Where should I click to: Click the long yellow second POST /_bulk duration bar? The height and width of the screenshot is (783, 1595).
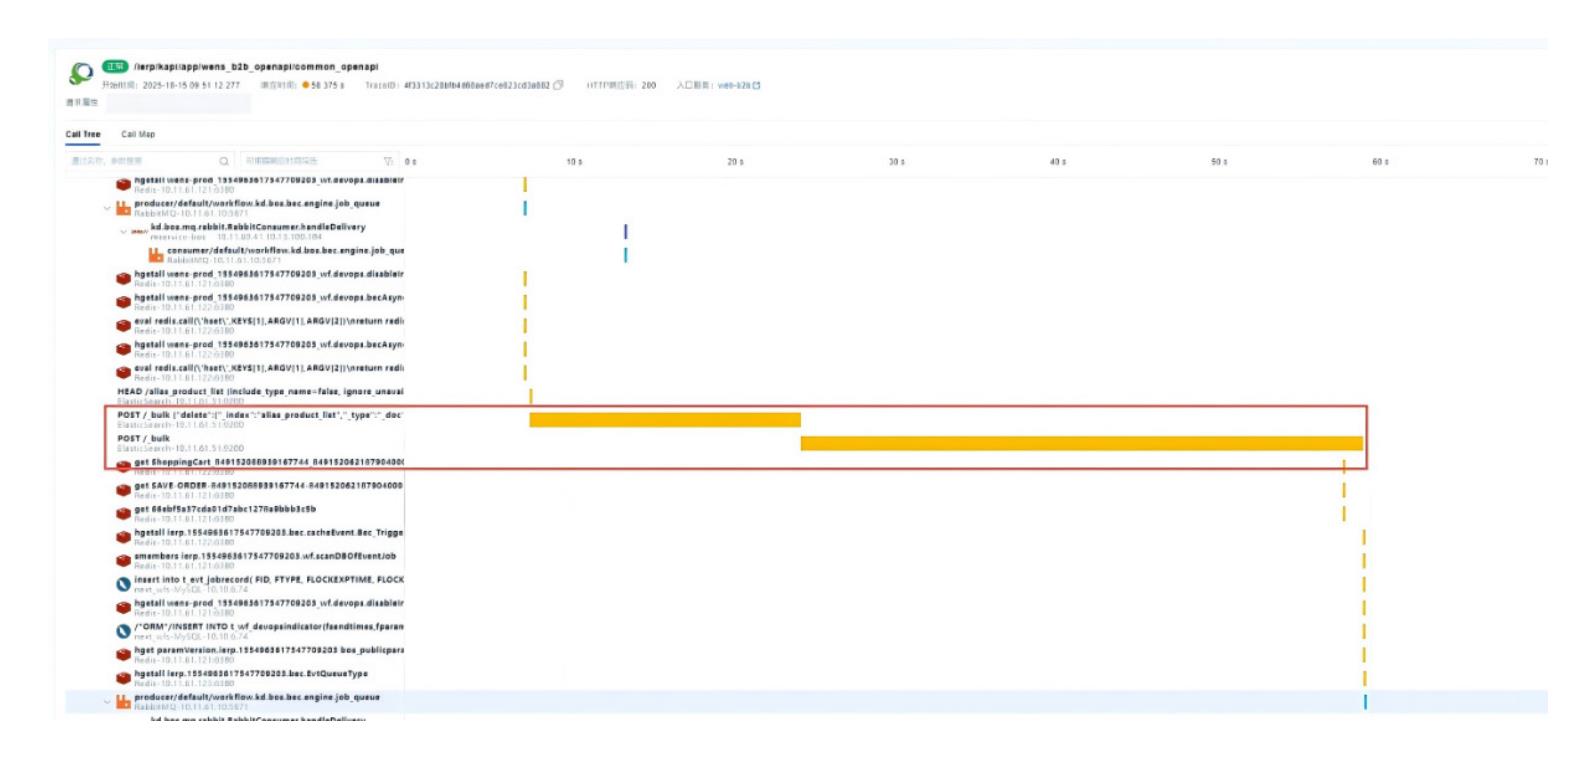click(x=1082, y=443)
